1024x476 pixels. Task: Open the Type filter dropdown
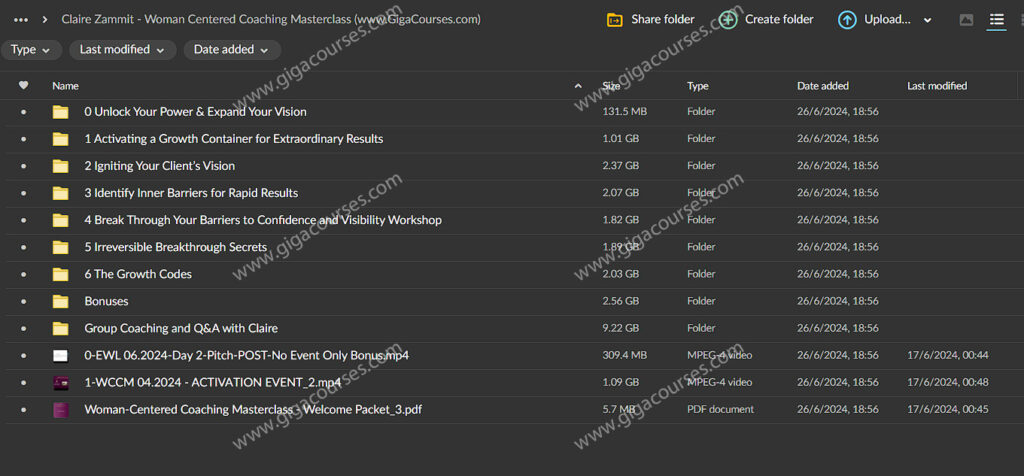(32, 50)
